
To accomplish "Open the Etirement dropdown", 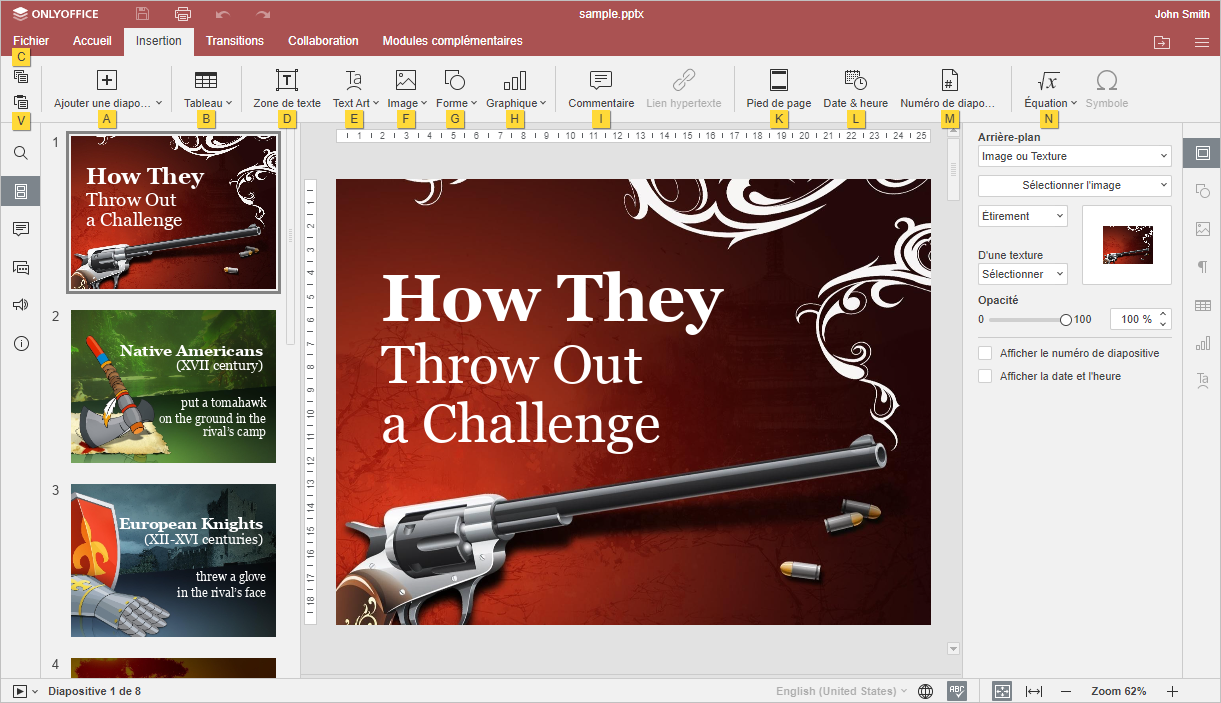I will (x=1022, y=216).
